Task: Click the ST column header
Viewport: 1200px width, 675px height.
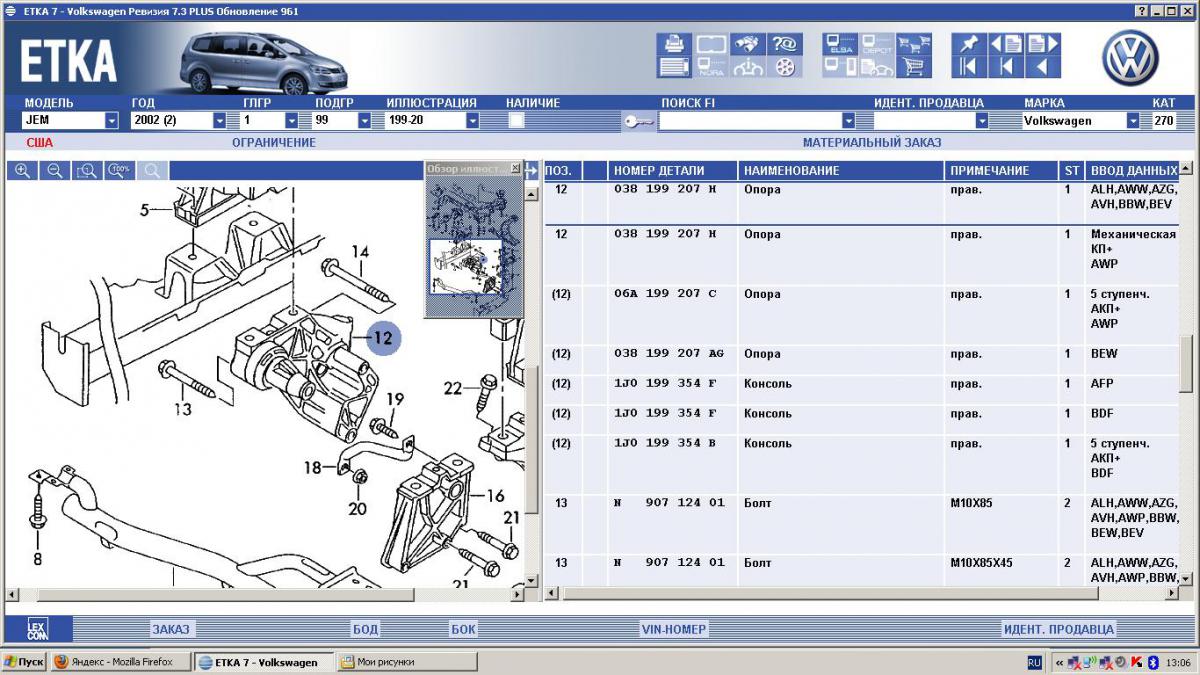Action: pos(1071,171)
